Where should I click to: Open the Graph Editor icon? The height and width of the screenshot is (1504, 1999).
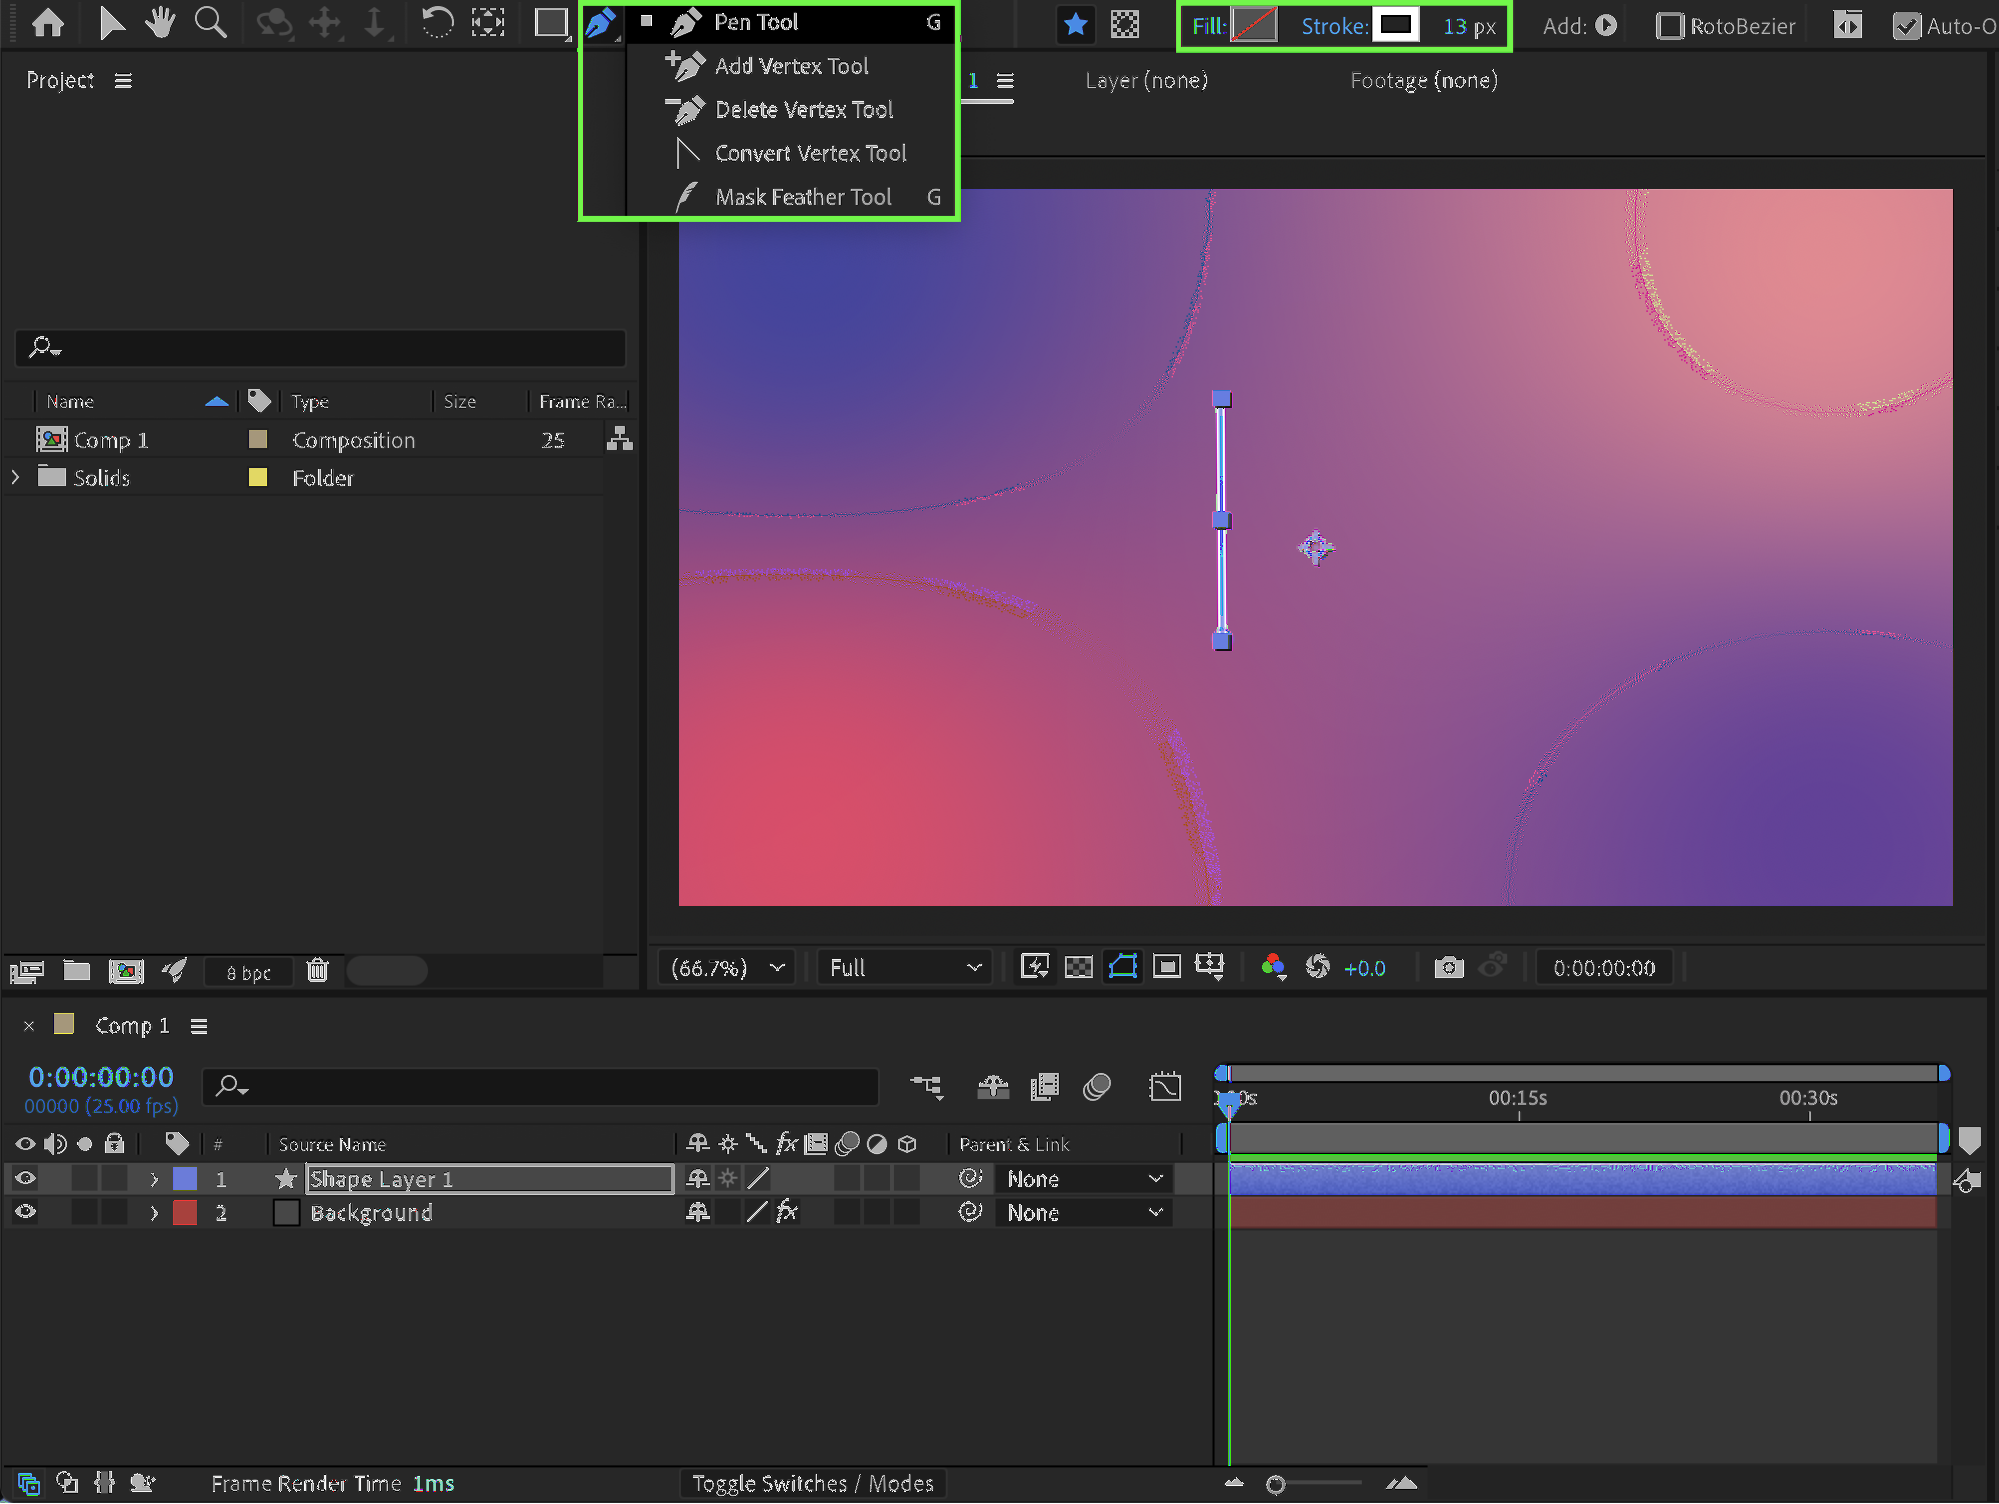tap(1165, 1087)
